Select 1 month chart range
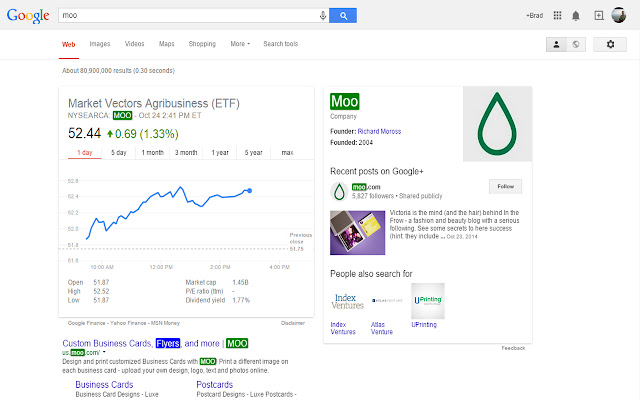Image resolution: width=640 pixels, height=400 pixels. pyautogui.click(x=152, y=153)
